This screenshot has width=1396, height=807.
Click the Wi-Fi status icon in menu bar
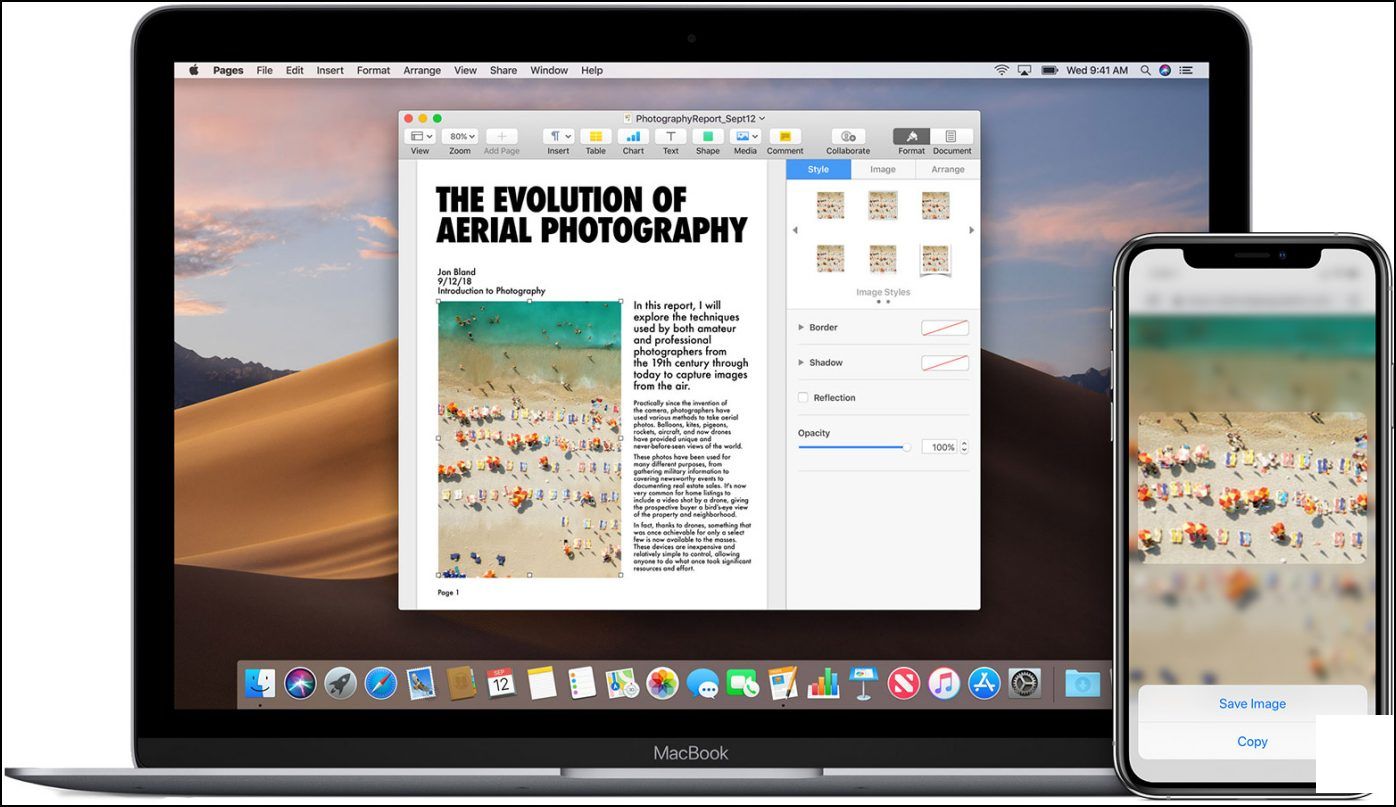(x=1001, y=70)
